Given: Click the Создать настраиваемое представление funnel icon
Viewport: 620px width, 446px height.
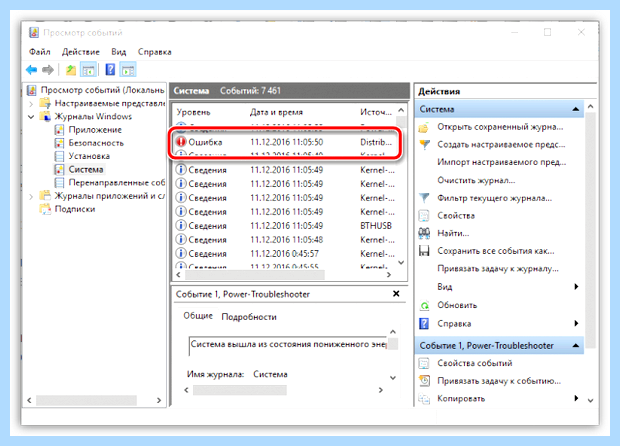Looking at the screenshot, I should 424,145.
